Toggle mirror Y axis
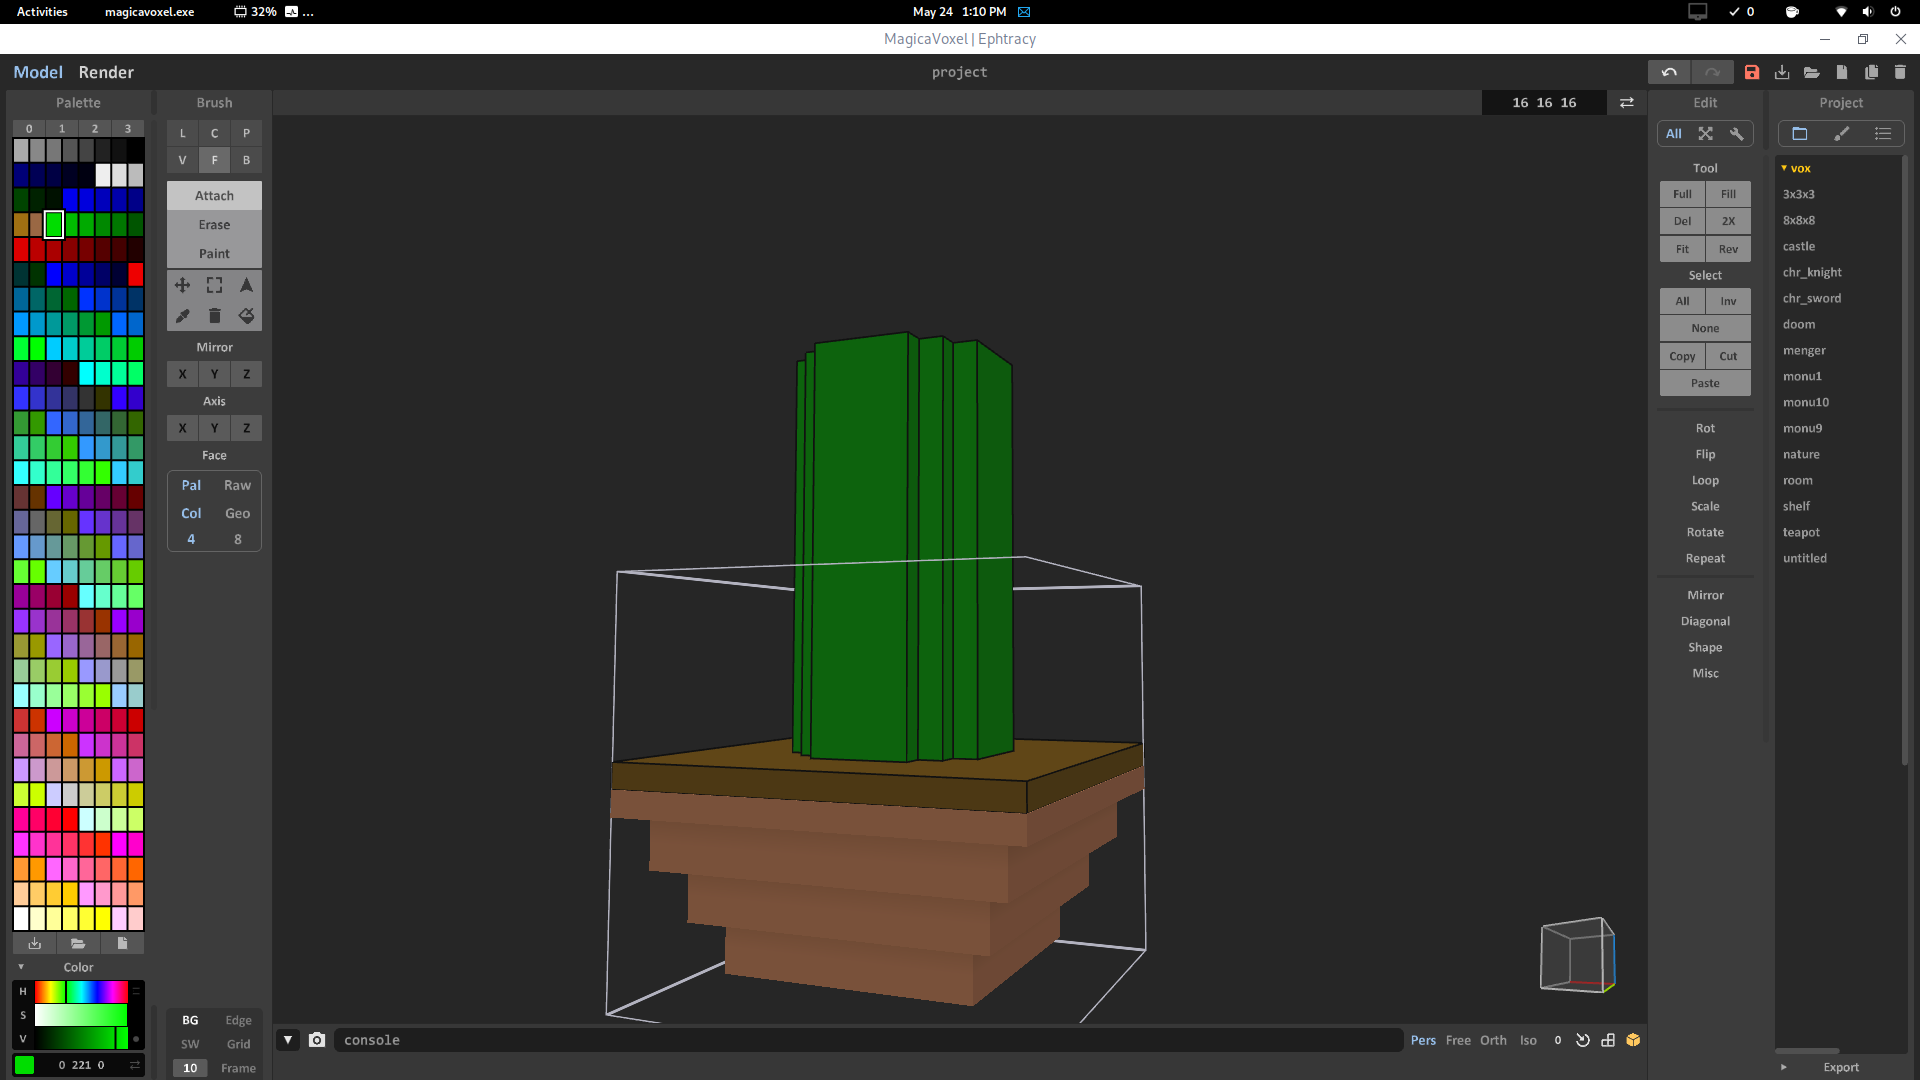This screenshot has width=1920, height=1080. click(x=214, y=374)
